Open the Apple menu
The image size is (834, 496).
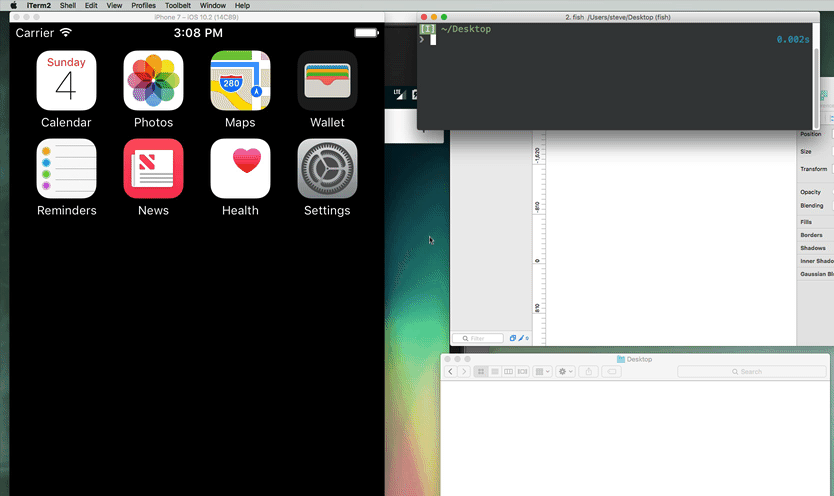point(13,5)
